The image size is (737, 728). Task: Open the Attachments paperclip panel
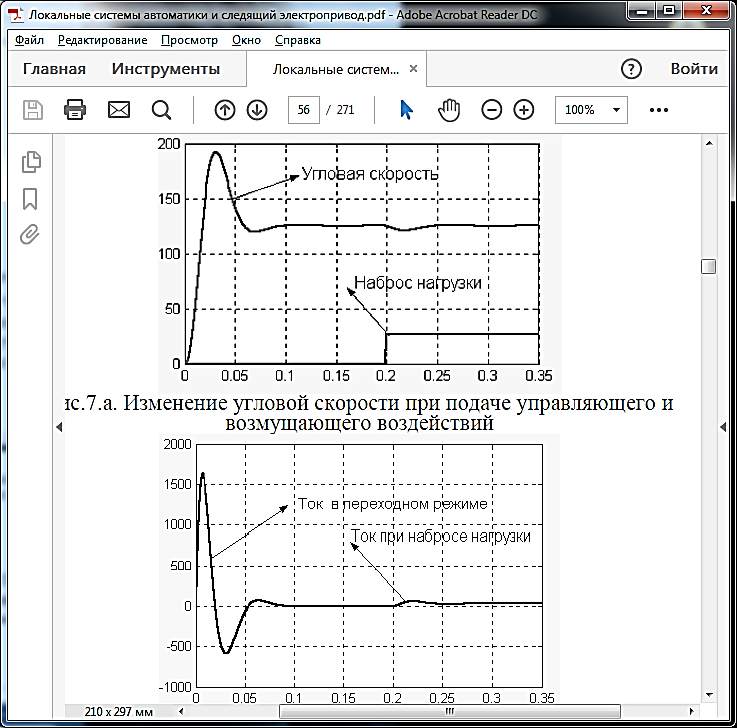pos(31,235)
